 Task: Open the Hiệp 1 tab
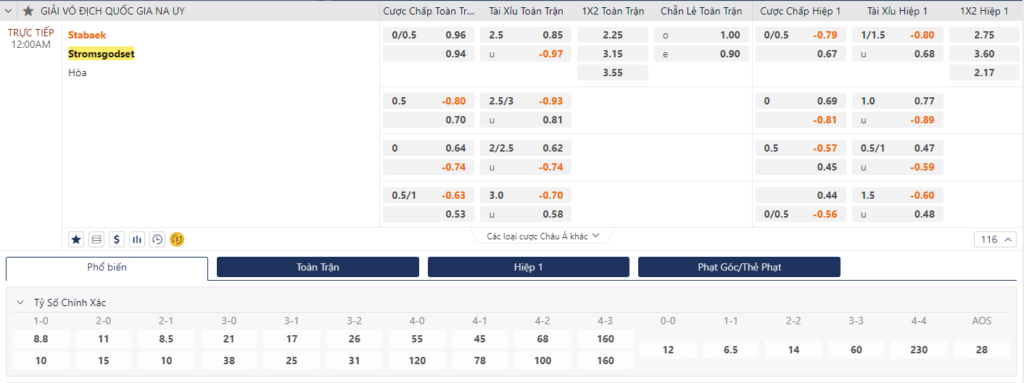(x=528, y=267)
